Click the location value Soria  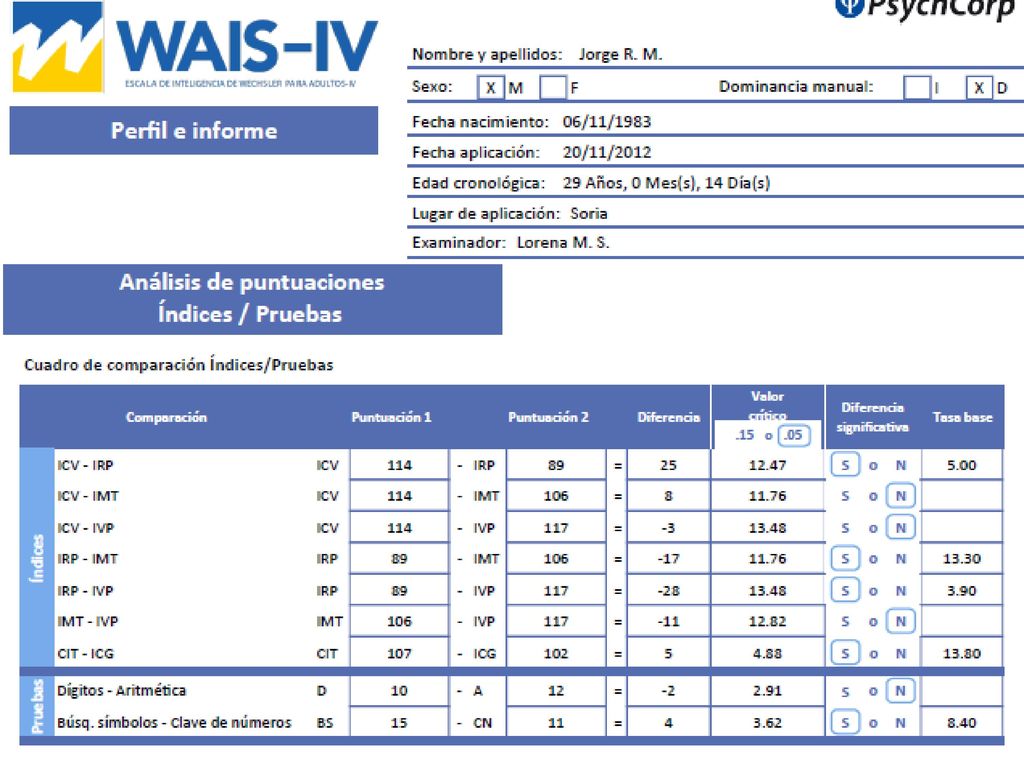(x=588, y=214)
